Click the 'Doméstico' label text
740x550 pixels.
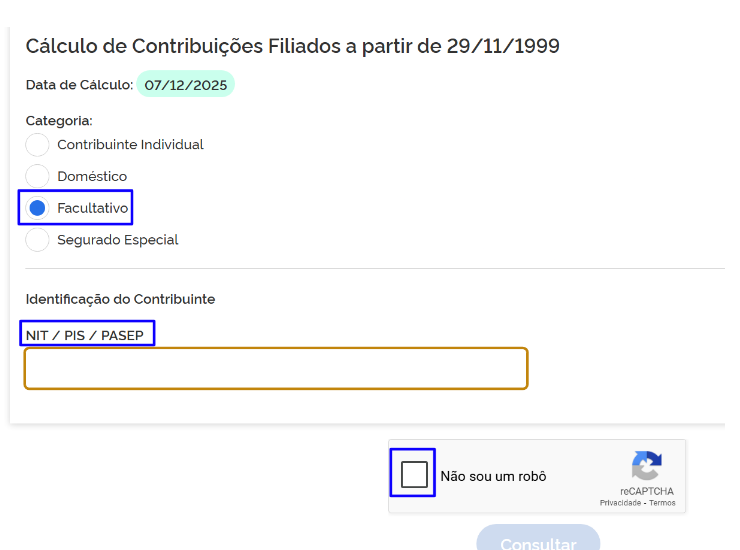pyautogui.click(x=92, y=177)
